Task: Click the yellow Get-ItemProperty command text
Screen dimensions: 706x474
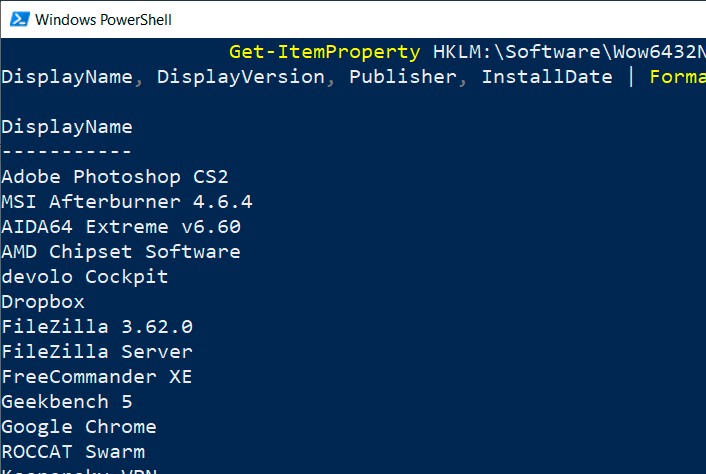Action: (x=324, y=52)
